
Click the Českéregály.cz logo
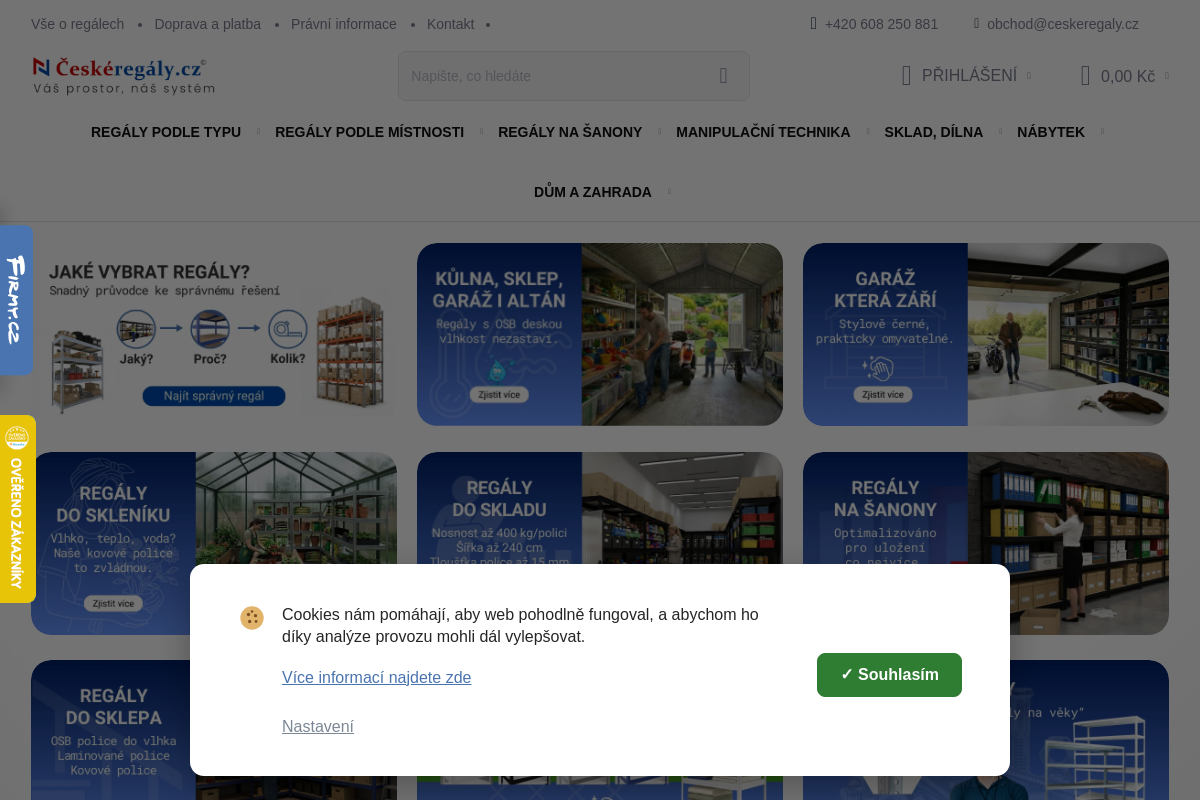click(123, 76)
